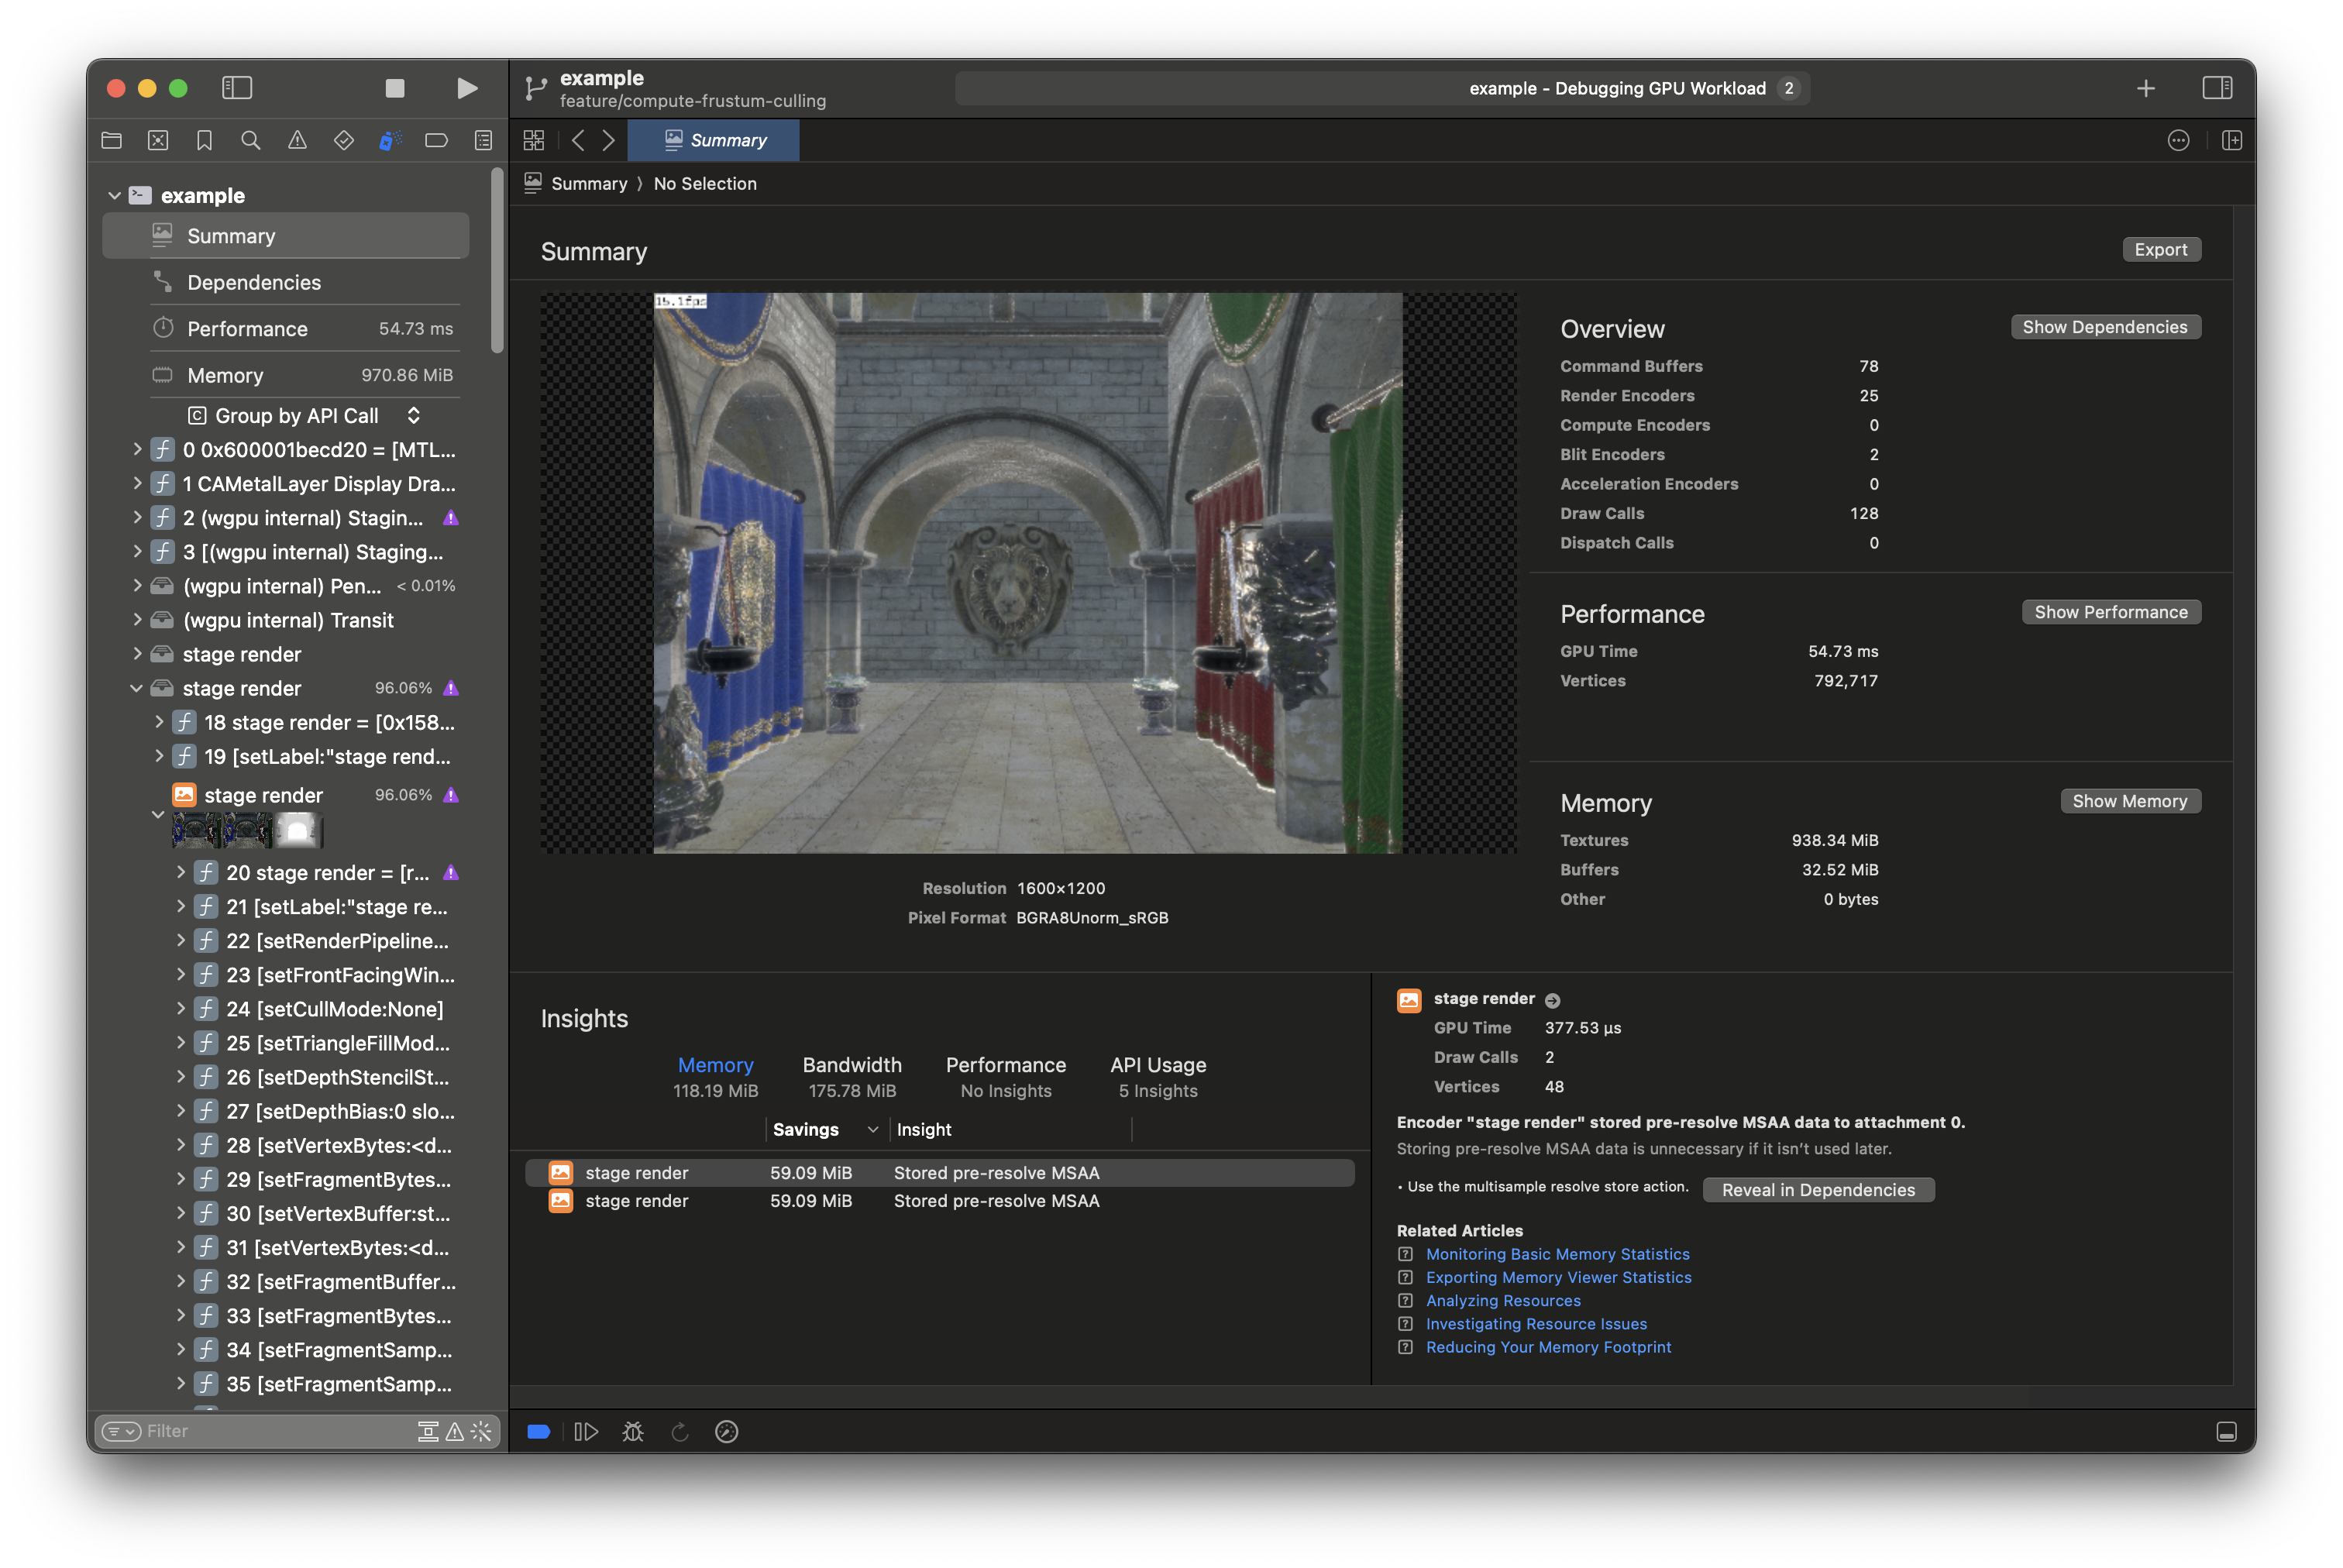
Task: Click Show Memory button
Action: point(2130,801)
